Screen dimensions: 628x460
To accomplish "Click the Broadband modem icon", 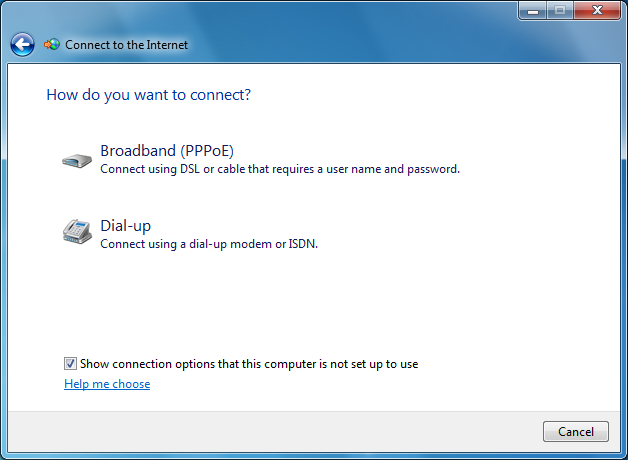I will tap(76, 160).
